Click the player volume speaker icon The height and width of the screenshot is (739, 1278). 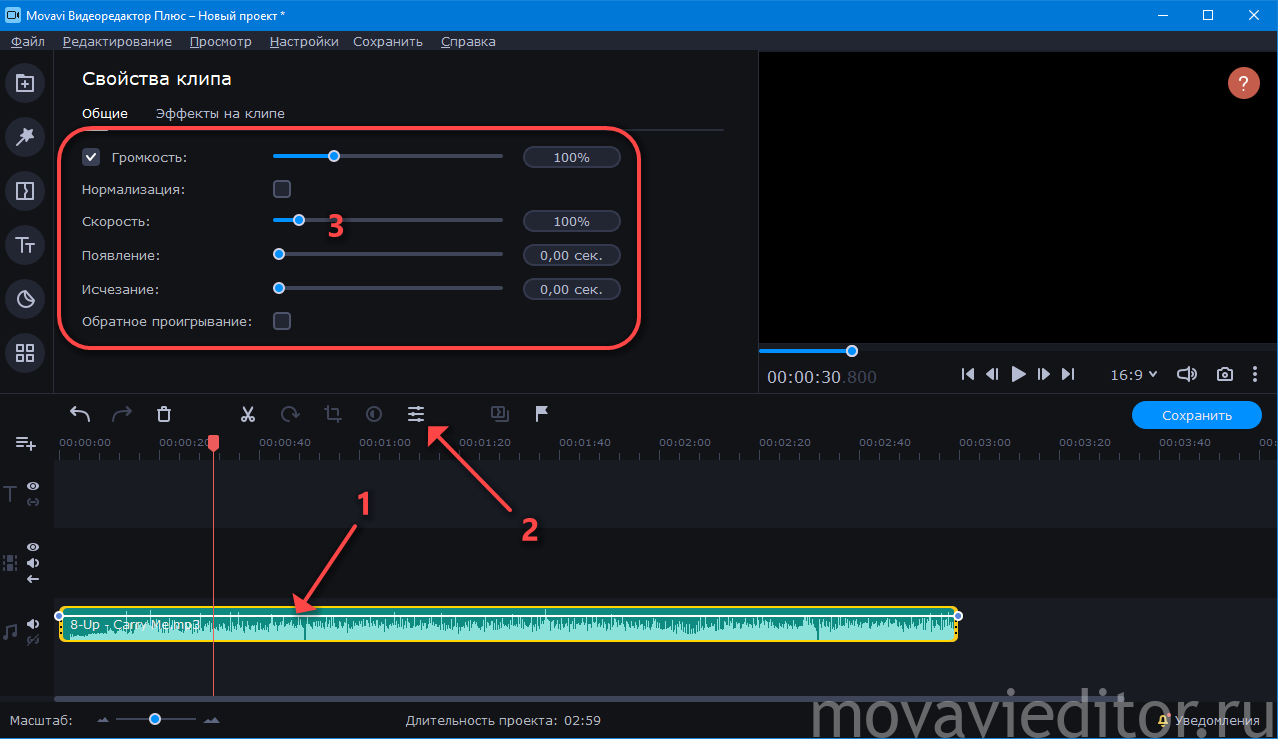point(1187,374)
